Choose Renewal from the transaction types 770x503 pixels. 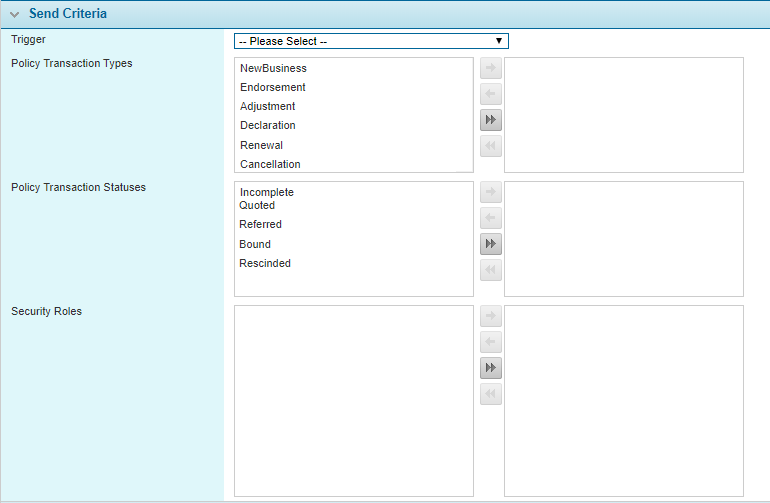[x=261, y=145]
